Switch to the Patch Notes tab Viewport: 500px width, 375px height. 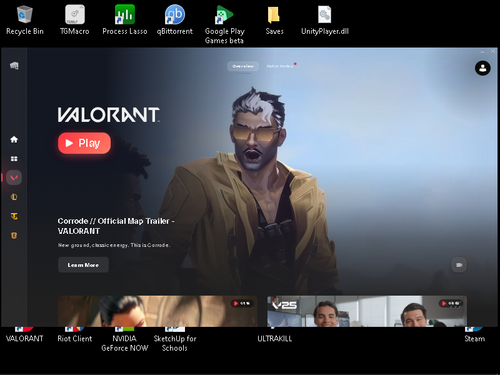tap(280, 66)
